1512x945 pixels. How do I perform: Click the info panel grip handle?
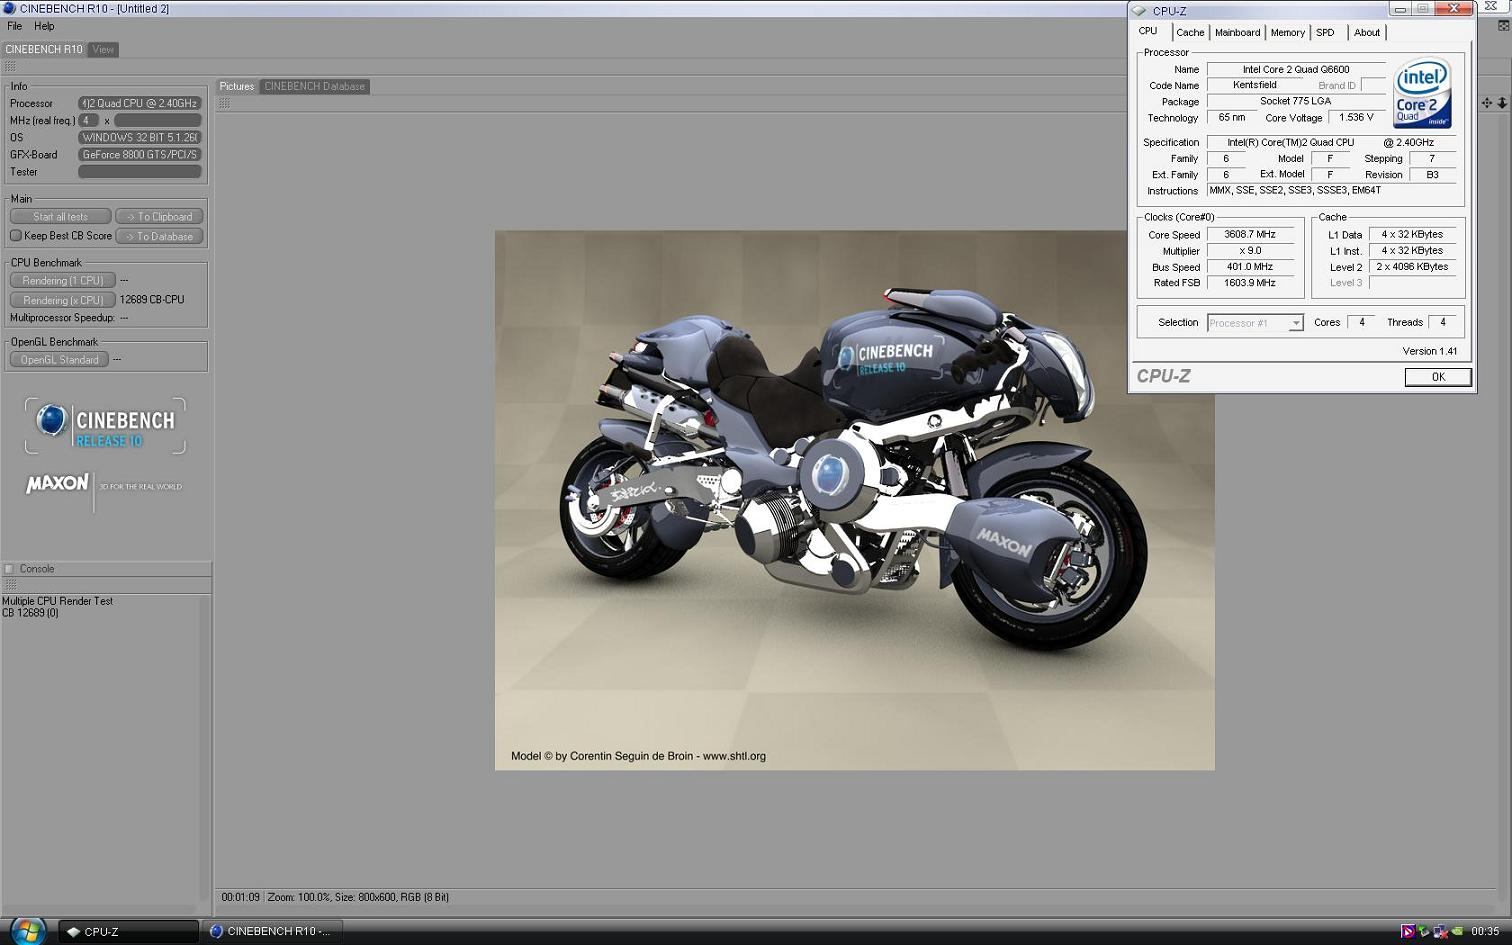click(x=10, y=66)
